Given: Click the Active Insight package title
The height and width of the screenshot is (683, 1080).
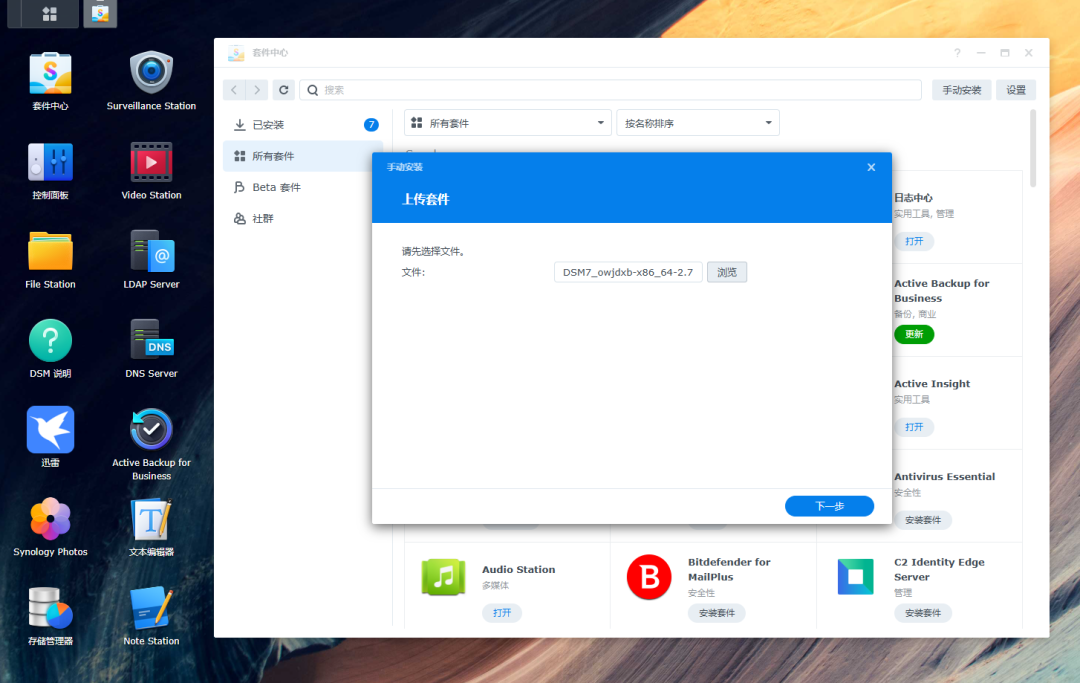Looking at the screenshot, I should coord(932,383).
